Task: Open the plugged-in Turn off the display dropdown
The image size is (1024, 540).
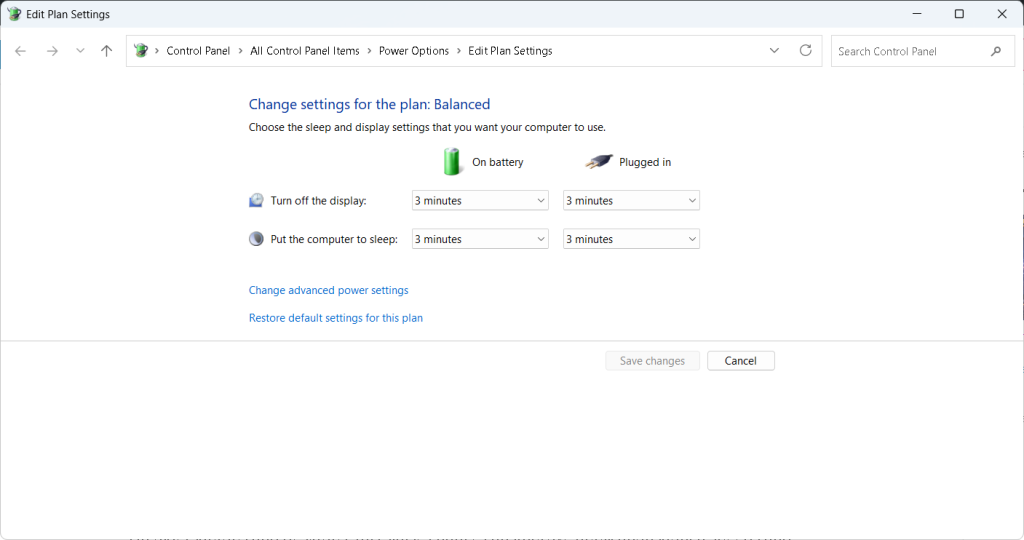Action: [x=632, y=200]
